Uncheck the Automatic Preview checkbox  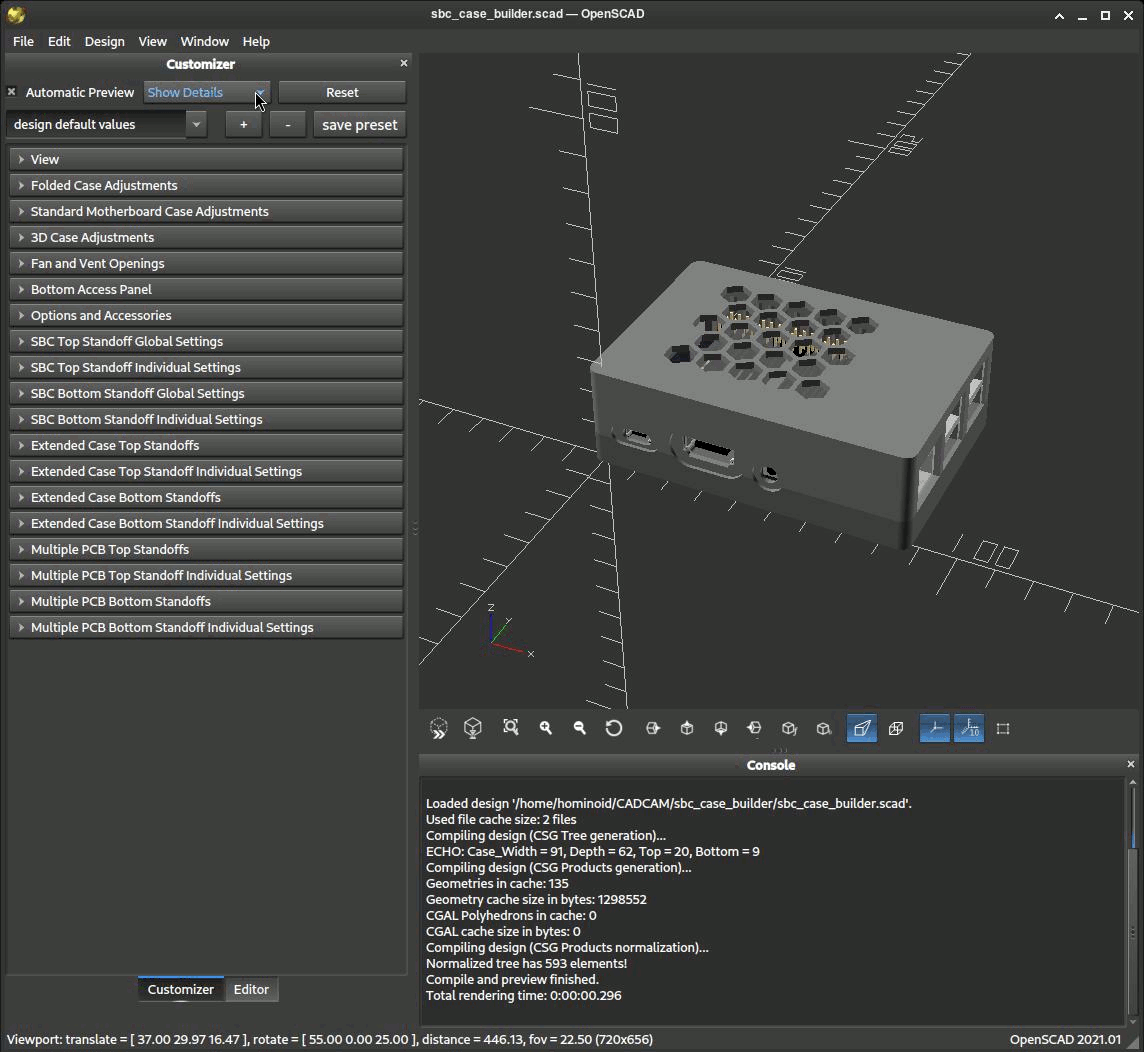click(12, 92)
